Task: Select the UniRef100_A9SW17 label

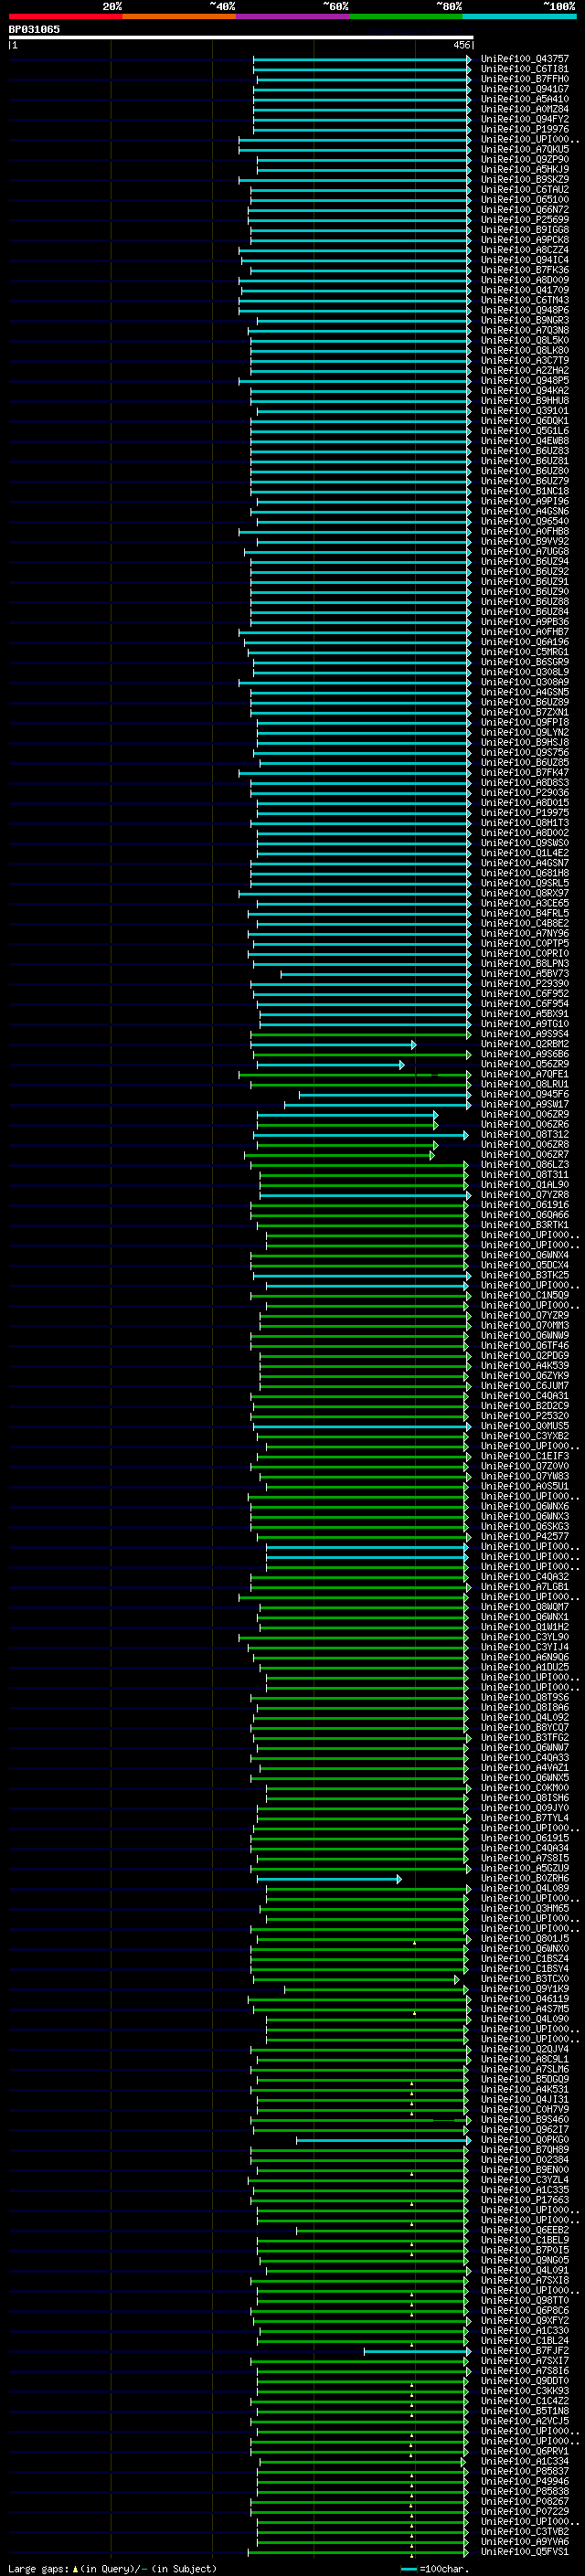Action: pos(525,1104)
